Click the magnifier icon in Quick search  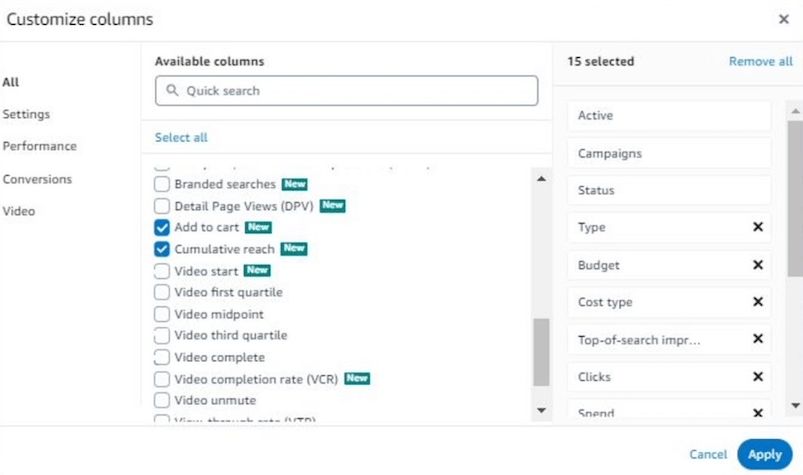pos(173,91)
